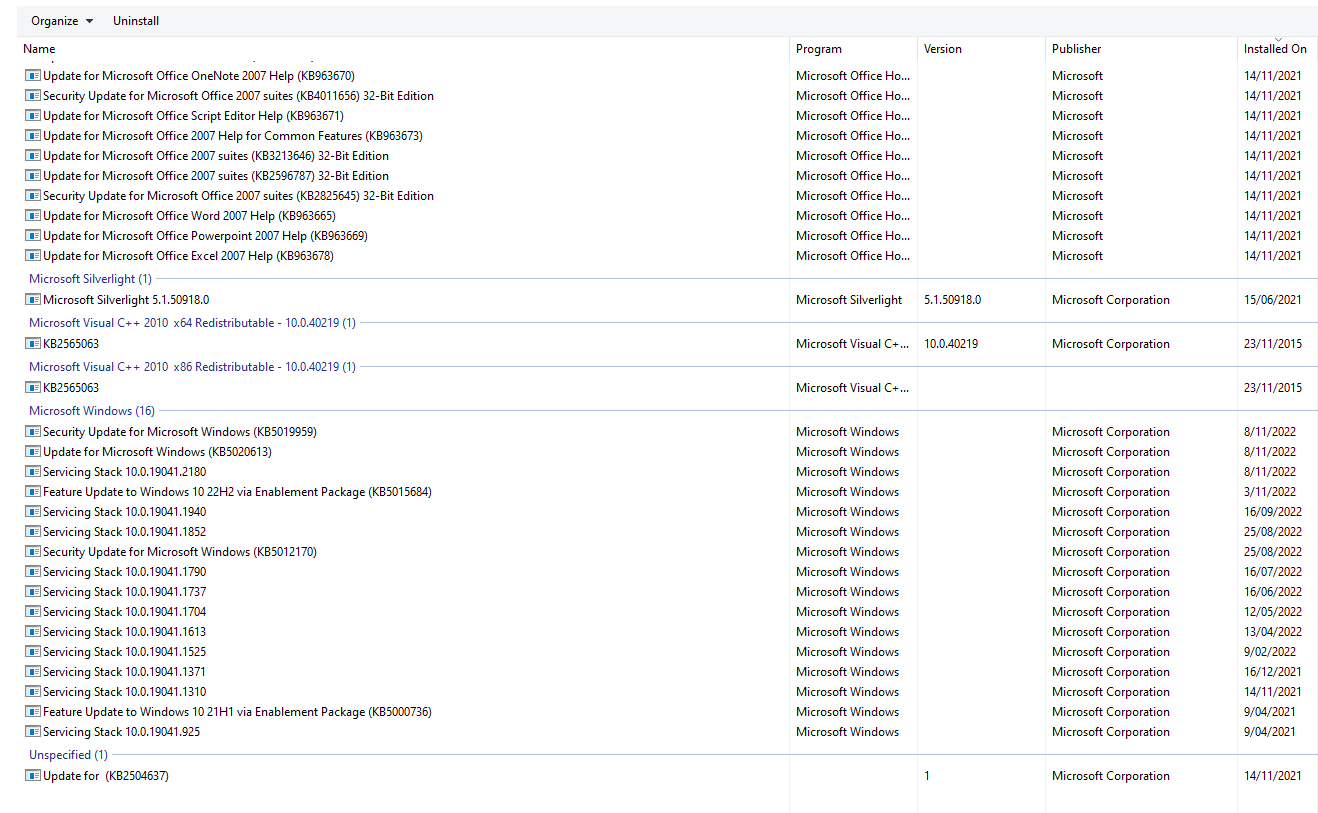Click icon of Update for (KB2504637)
The height and width of the screenshot is (813, 1318).
point(33,776)
